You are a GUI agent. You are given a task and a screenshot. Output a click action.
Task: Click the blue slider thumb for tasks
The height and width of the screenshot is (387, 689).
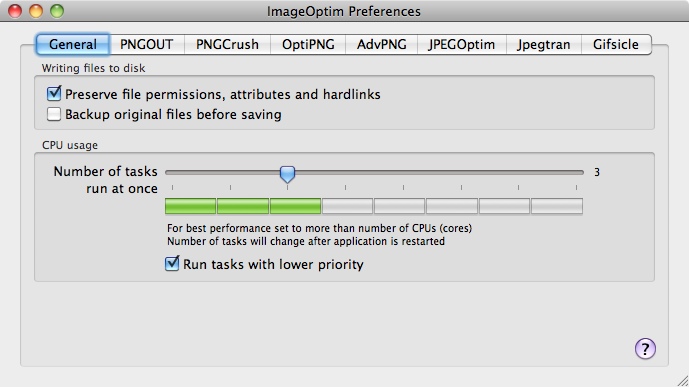click(x=287, y=174)
